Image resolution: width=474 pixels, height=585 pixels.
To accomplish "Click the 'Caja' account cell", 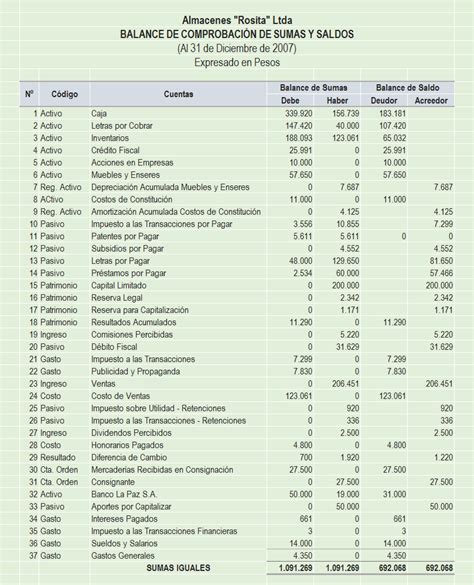I will click(99, 113).
